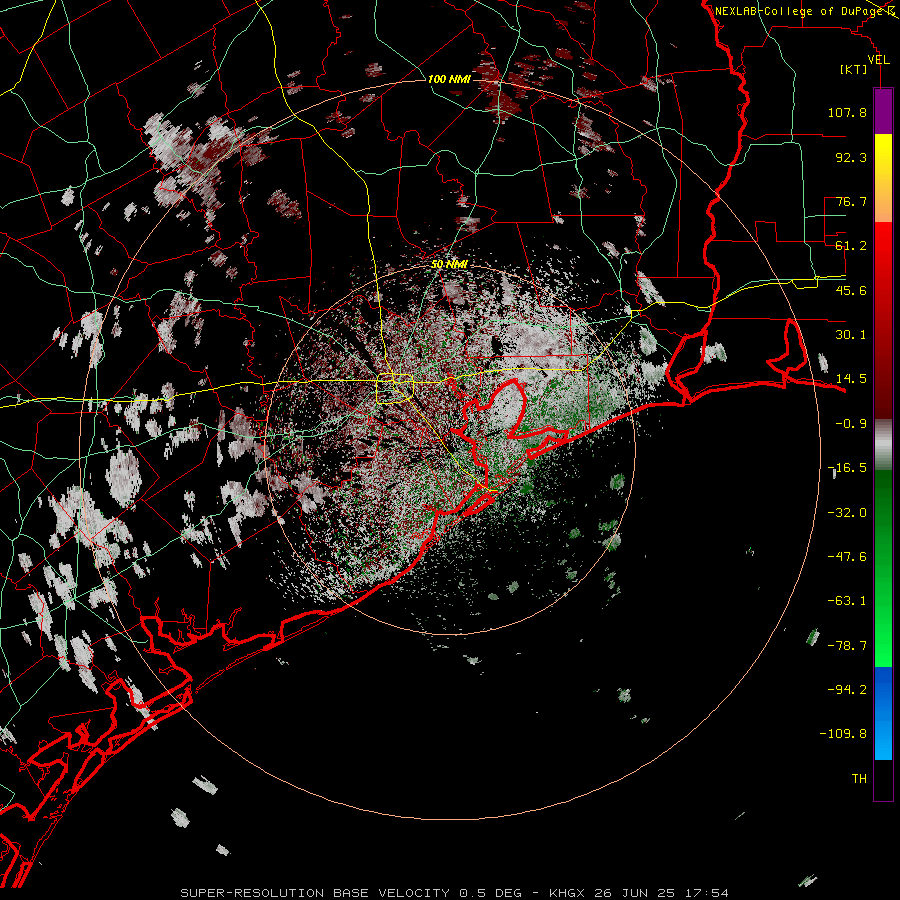Click the 92.3 scale value

851,157
